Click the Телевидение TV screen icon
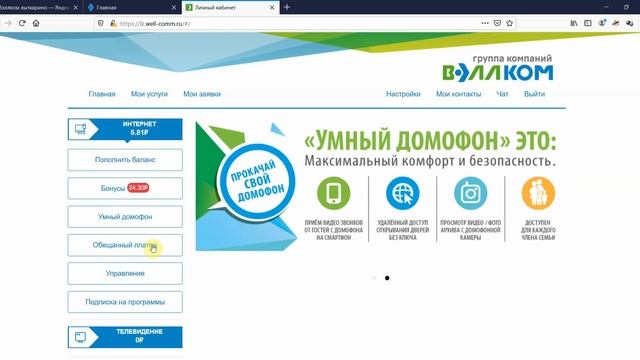The width and height of the screenshot is (640, 360). tap(80, 338)
